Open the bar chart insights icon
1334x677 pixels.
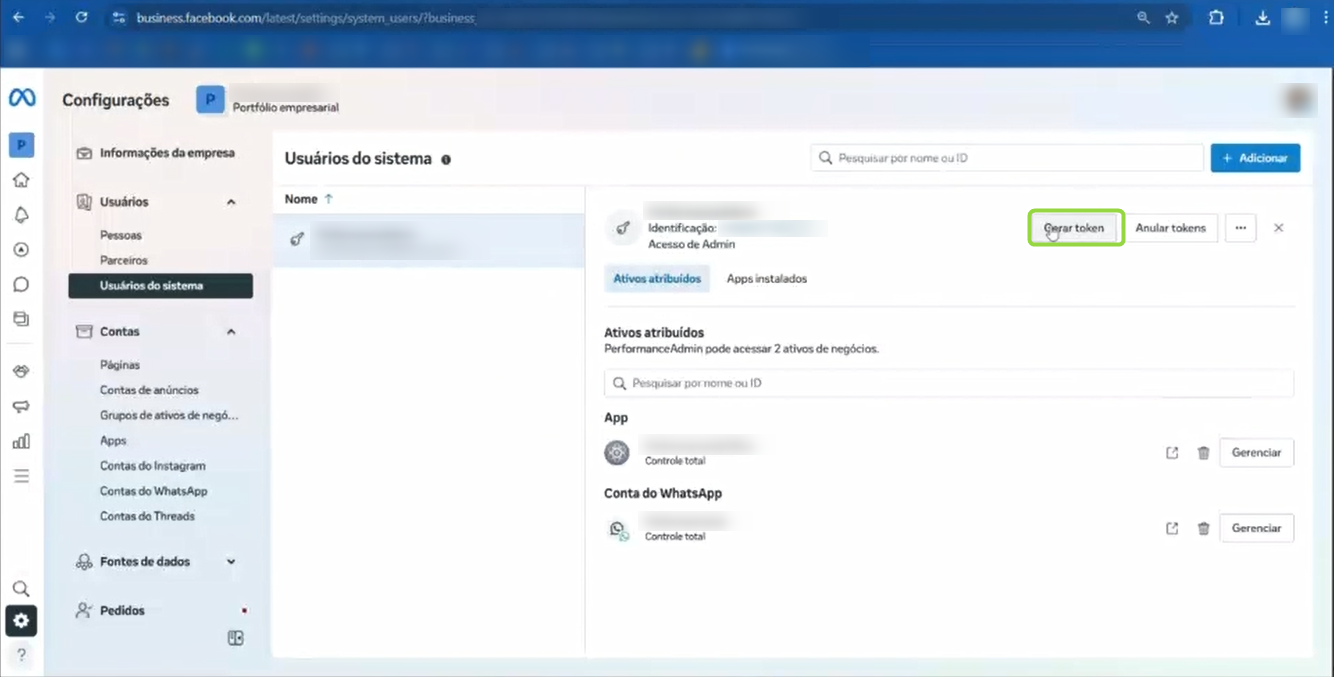click(21, 441)
